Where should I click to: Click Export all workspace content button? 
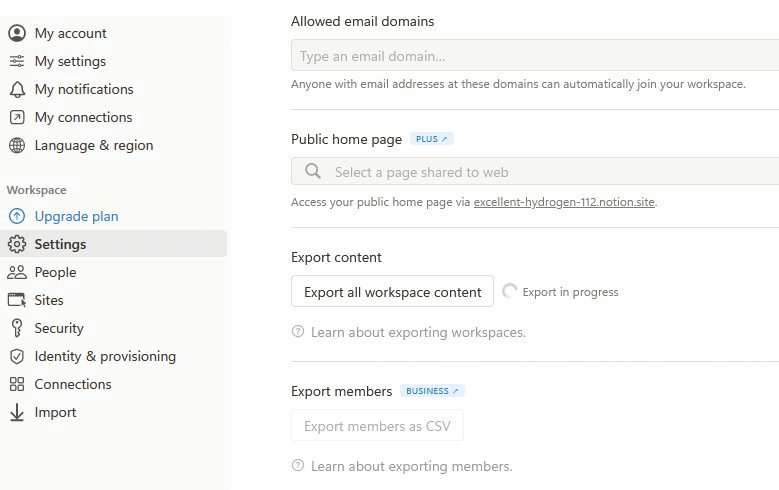click(x=392, y=291)
